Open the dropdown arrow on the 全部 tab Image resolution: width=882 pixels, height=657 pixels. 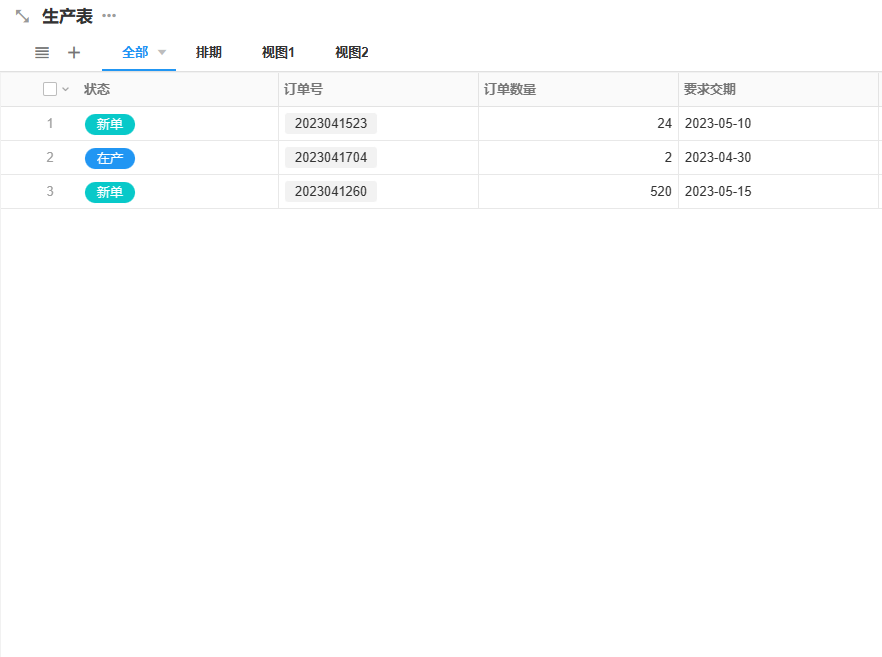(162, 53)
